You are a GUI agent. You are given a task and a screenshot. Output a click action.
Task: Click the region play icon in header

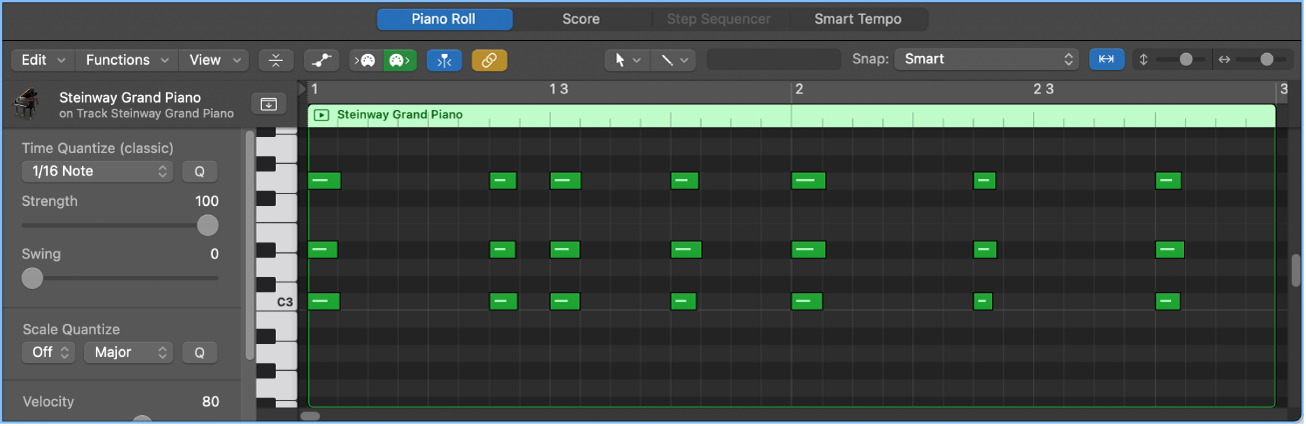[321, 115]
